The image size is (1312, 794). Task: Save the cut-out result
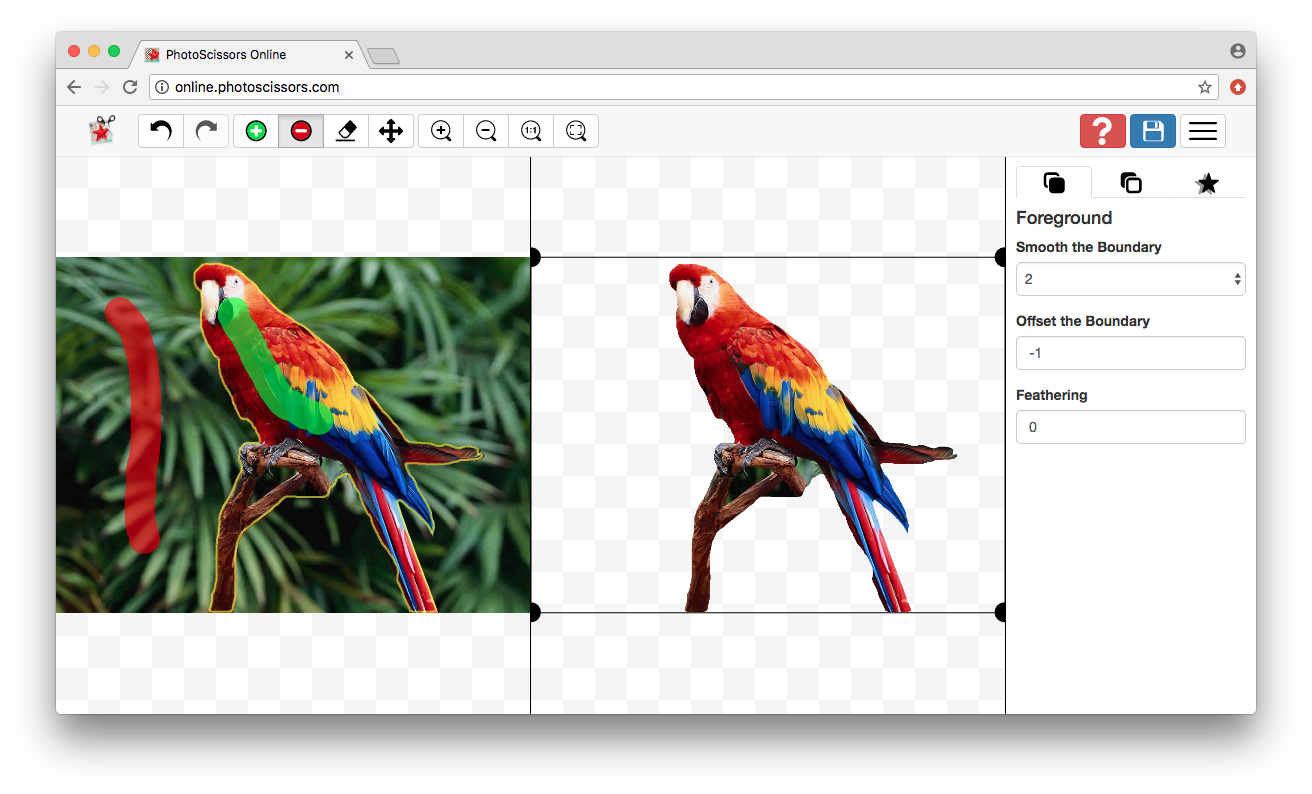pyautogui.click(x=1152, y=131)
